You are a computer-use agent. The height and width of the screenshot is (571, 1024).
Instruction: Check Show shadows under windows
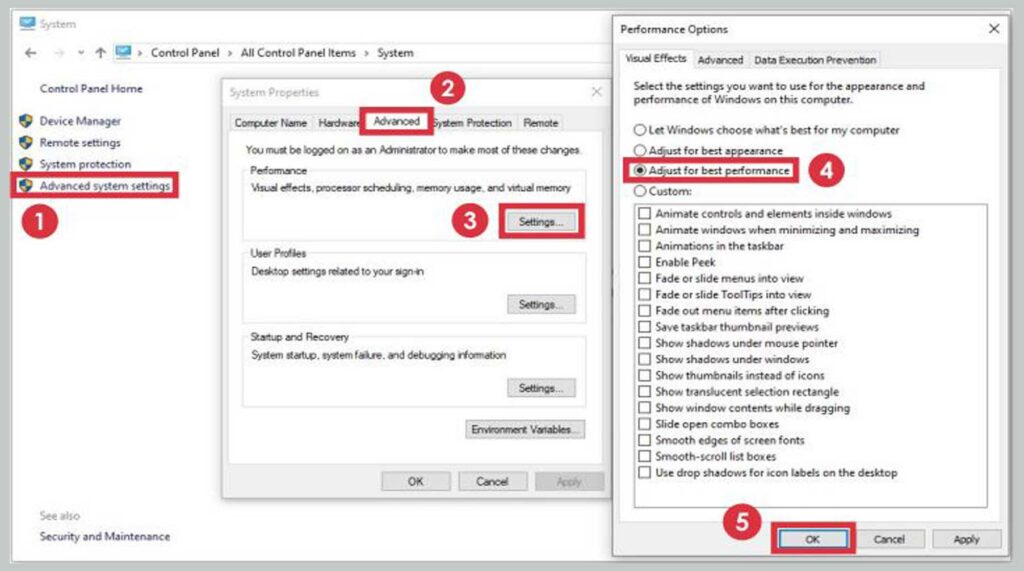click(645, 359)
